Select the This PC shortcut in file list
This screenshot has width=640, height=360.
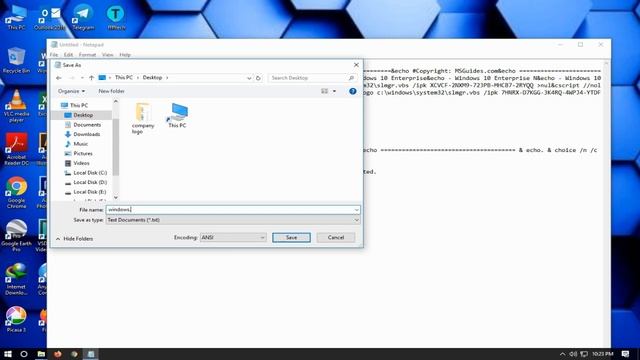[x=177, y=116]
